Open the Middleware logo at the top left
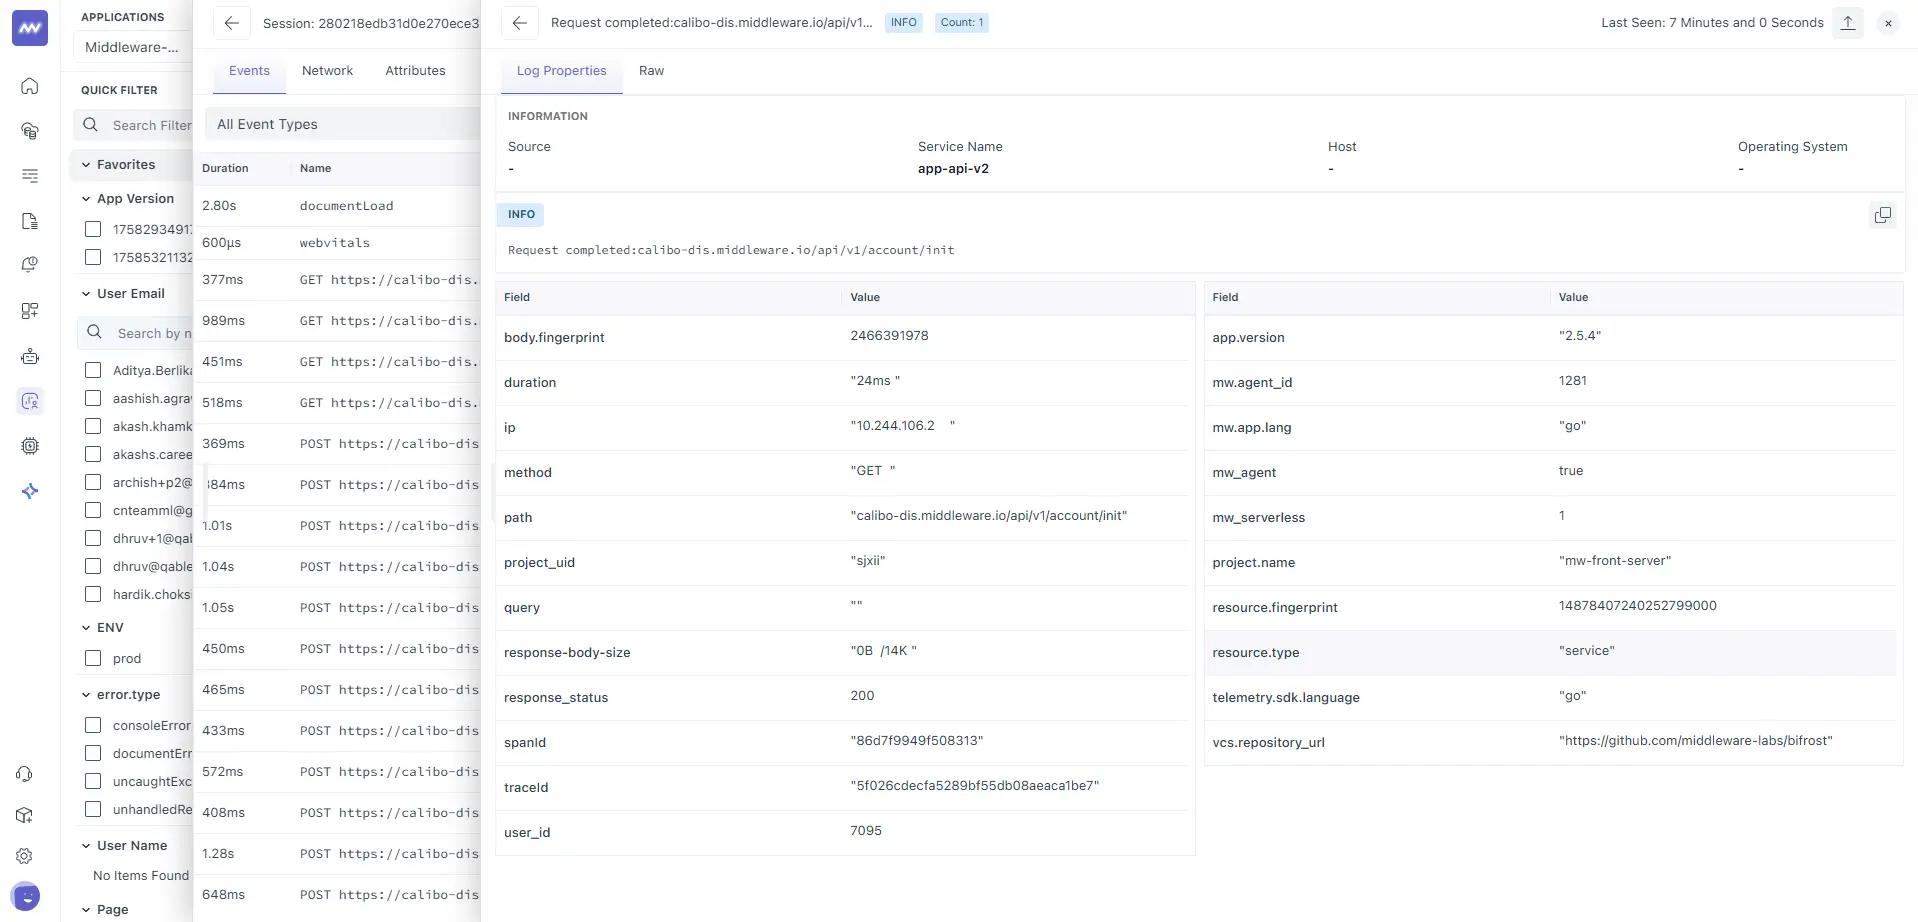The width and height of the screenshot is (1918, 922). coord(29,28)
